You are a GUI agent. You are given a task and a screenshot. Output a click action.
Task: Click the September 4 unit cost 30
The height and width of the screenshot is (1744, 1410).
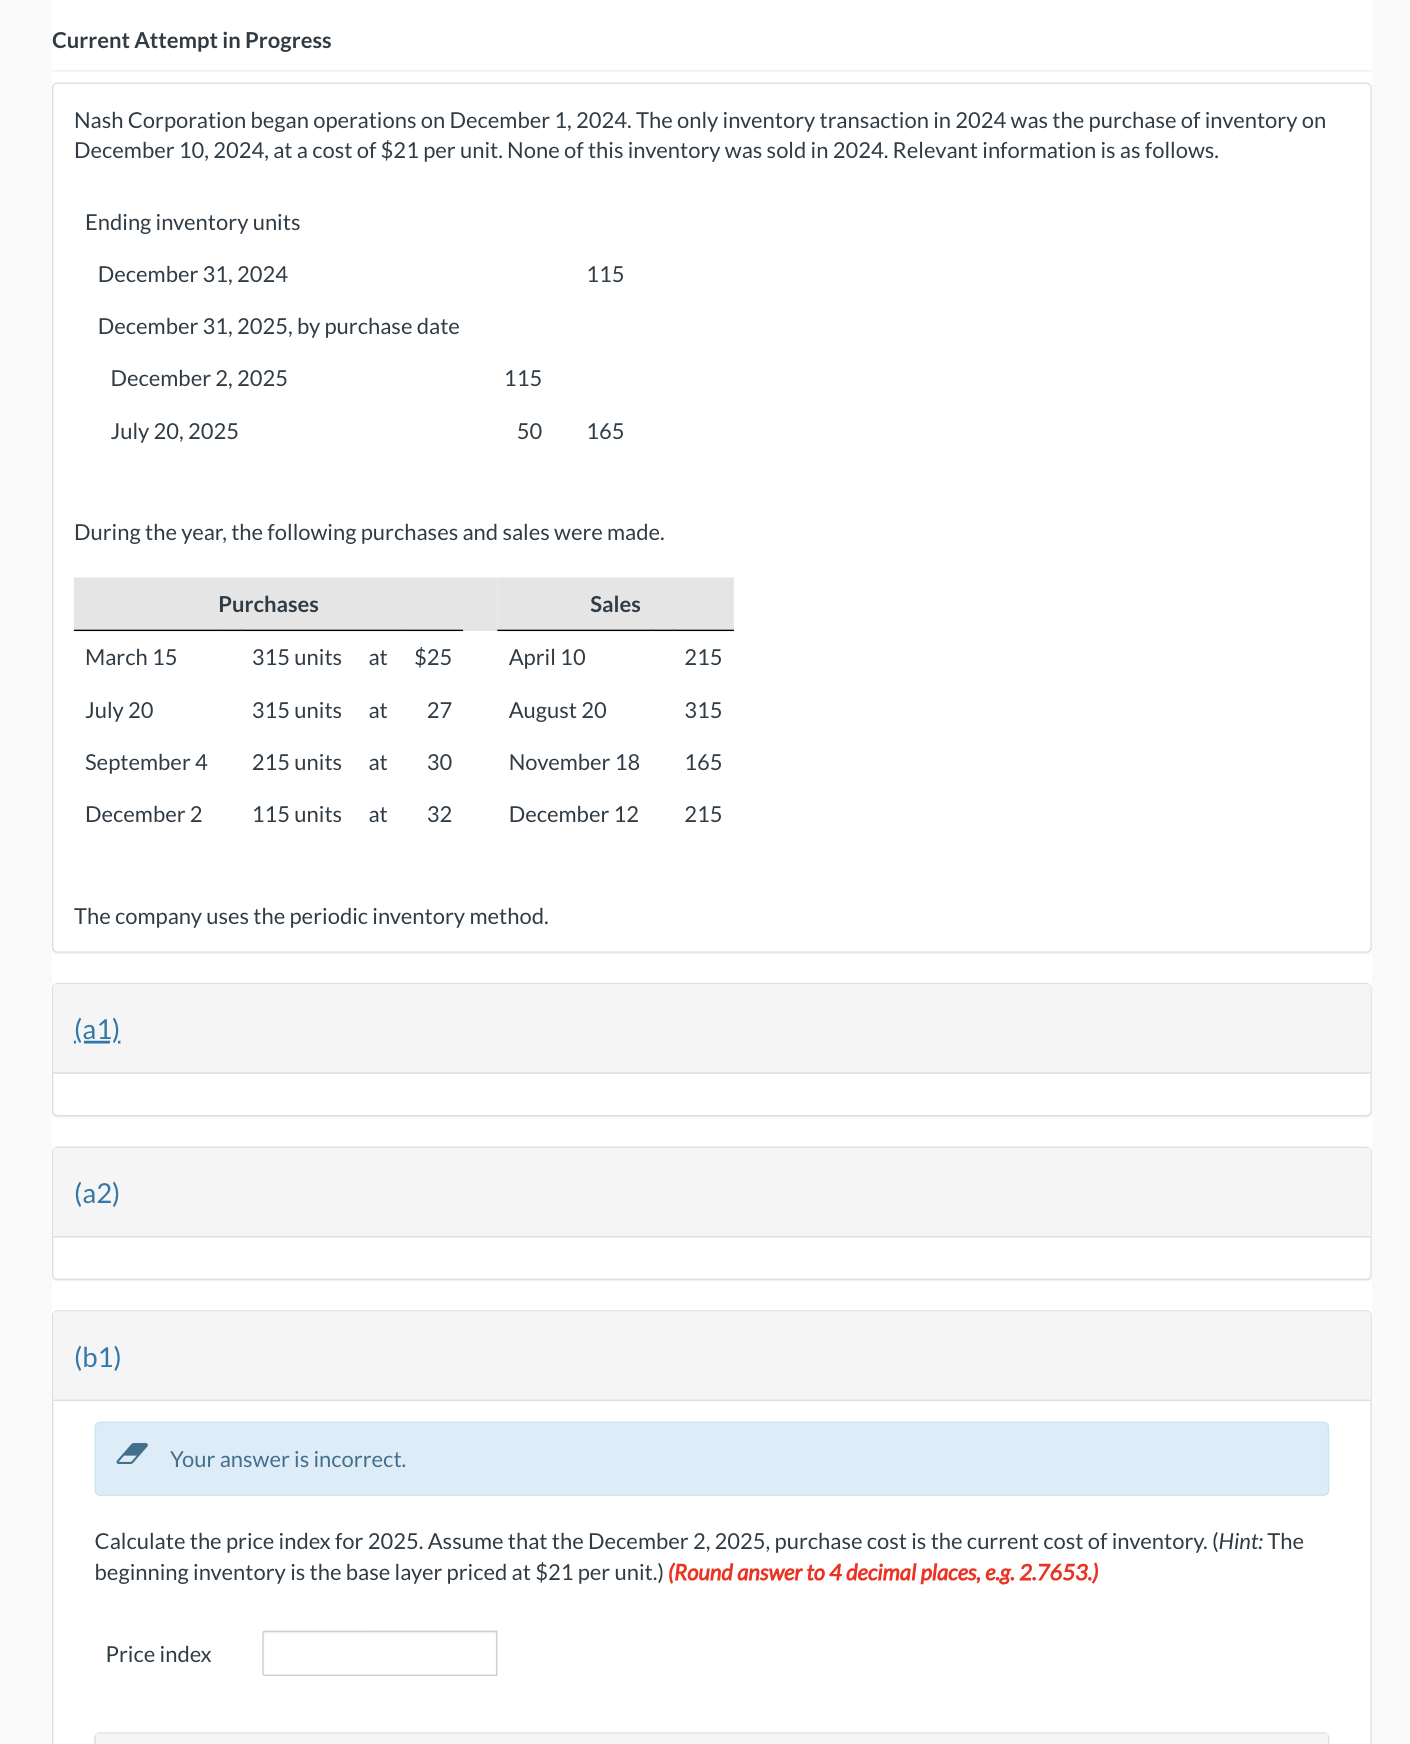click(439, 762)
